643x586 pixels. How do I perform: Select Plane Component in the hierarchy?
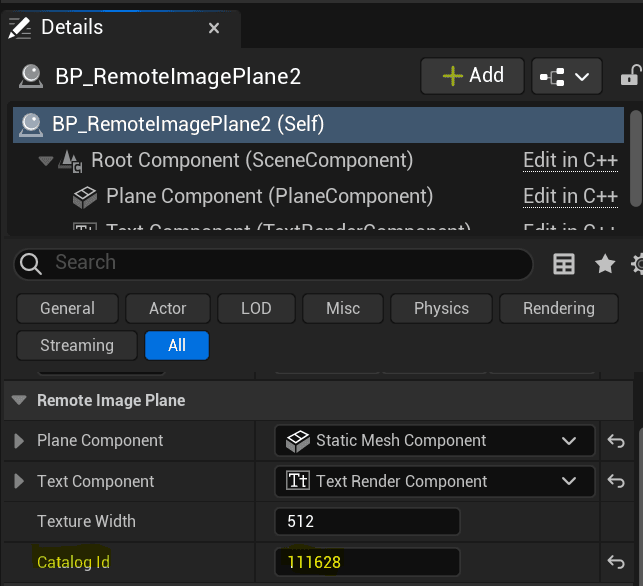click(x=269, y=196)
